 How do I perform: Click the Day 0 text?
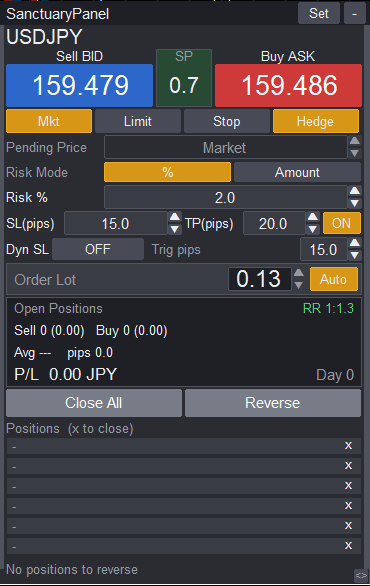coord(335,375)
